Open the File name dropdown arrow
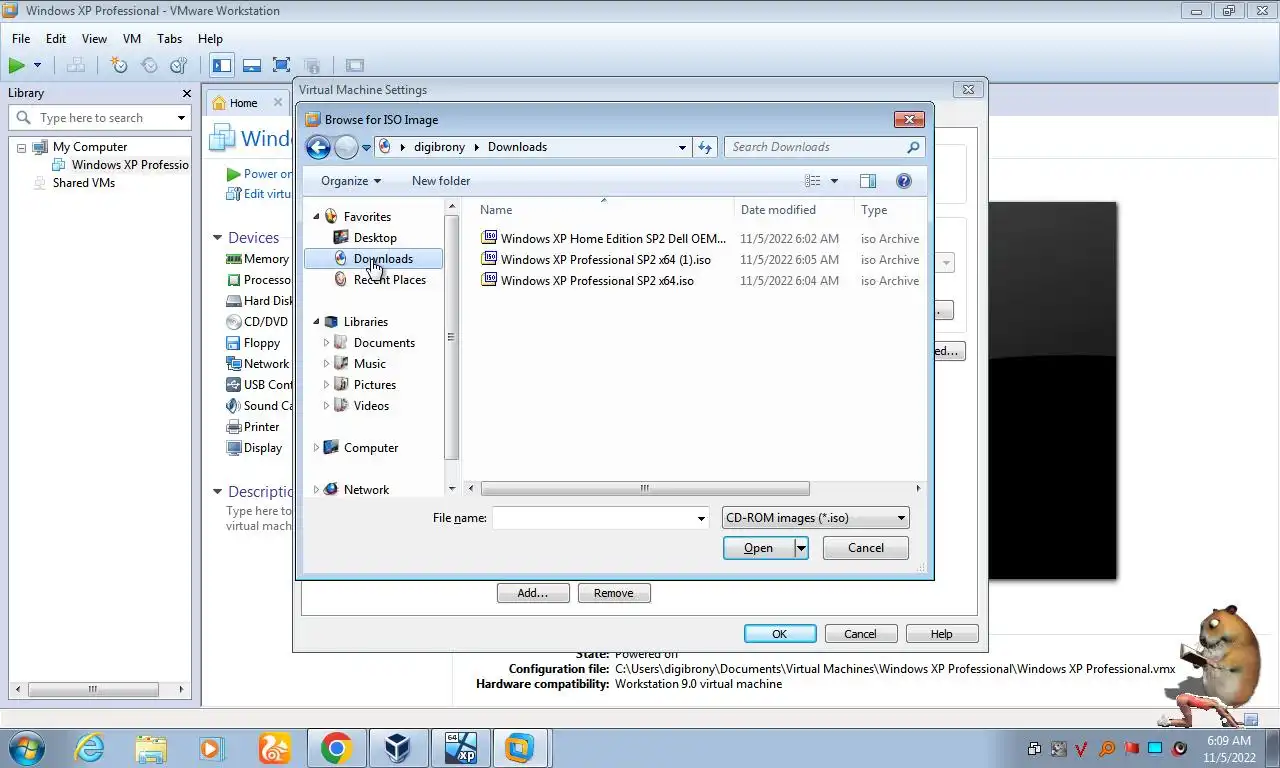Screen dimensions: 1280x768 click(x=701, y=518)
